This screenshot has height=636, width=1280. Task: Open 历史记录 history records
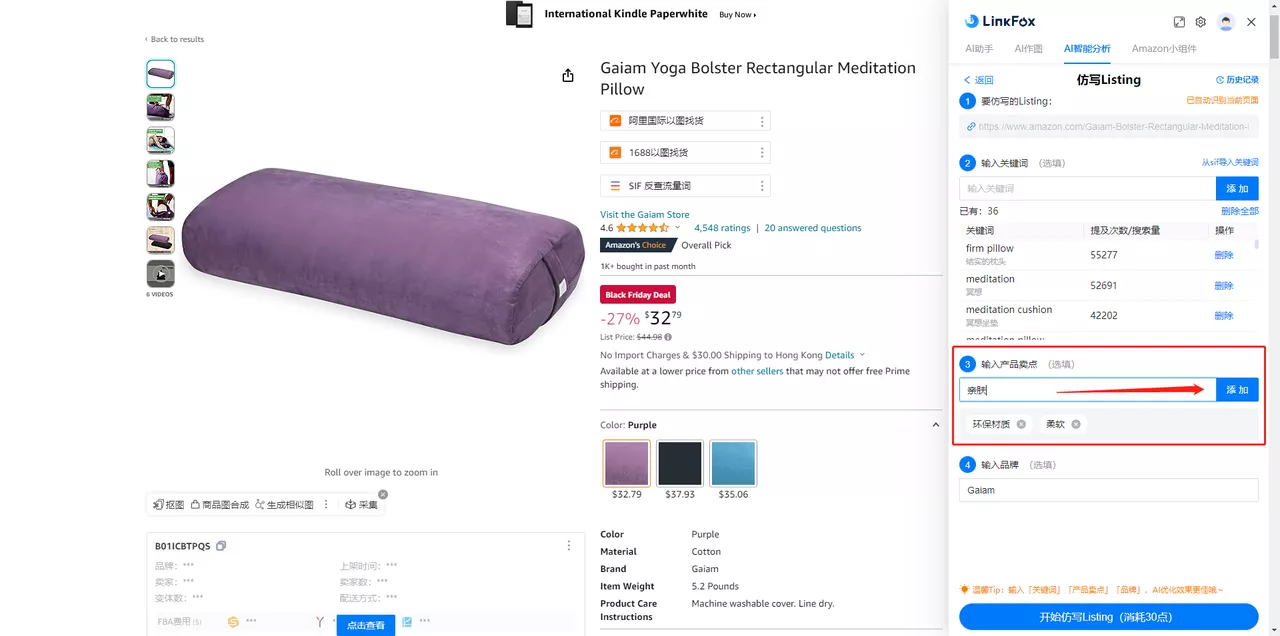point(1237,80)
